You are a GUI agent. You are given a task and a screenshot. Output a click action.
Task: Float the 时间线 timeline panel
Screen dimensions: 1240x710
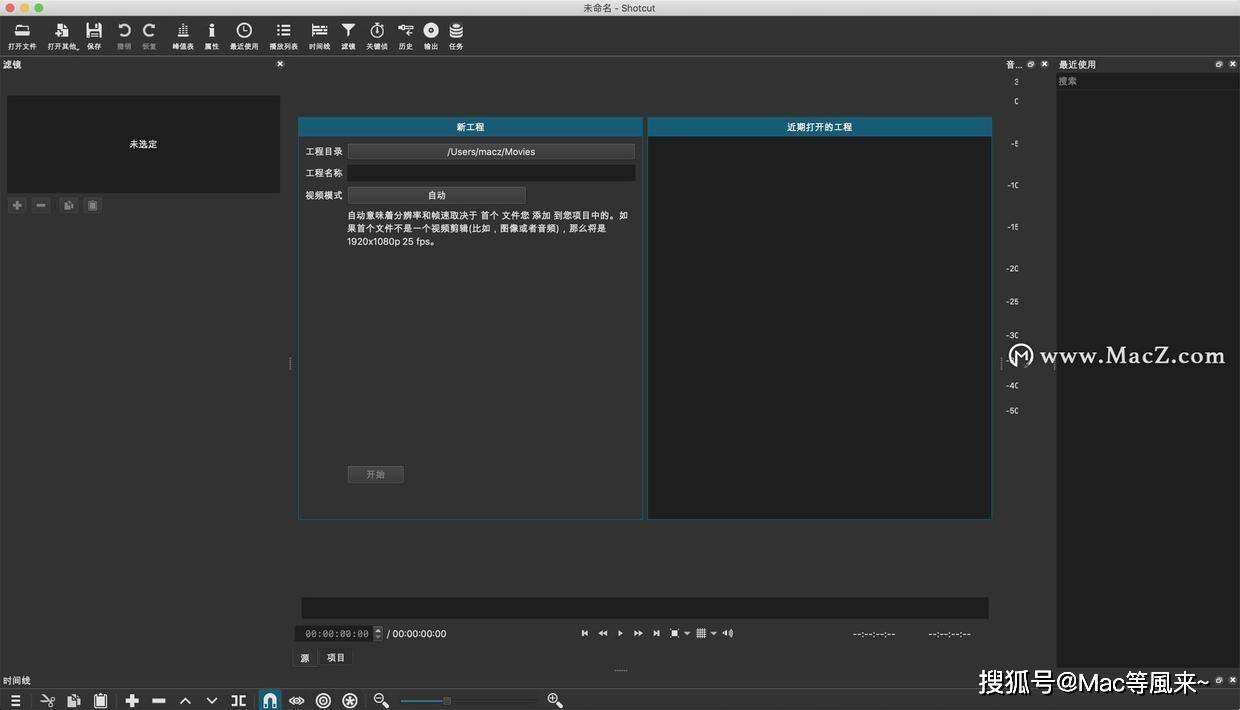click(1219, 680)
